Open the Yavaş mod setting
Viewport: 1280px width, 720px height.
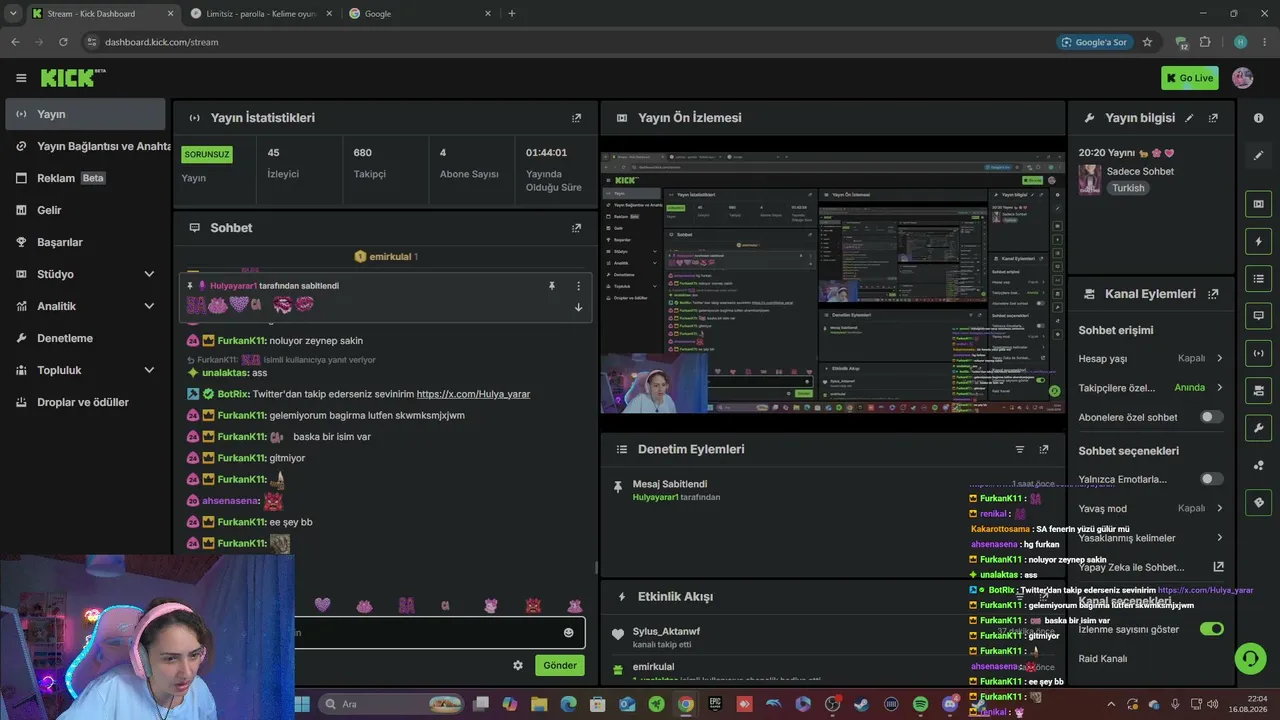point(1150,508)
